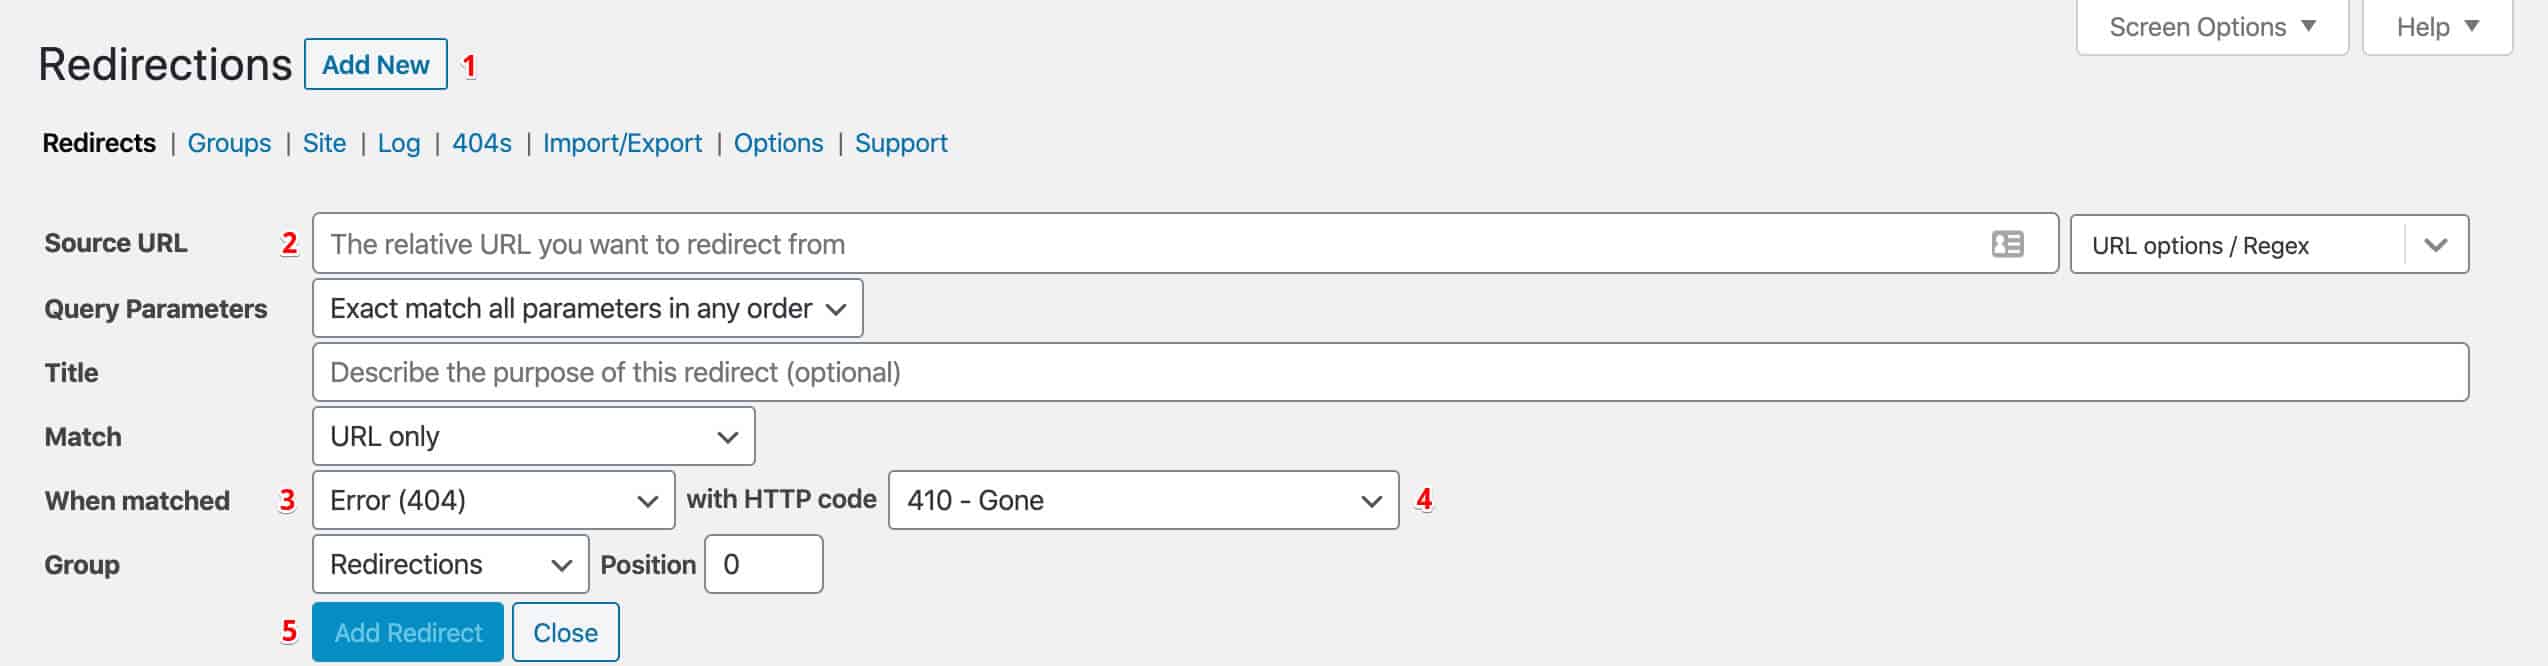Expand the Group Redirections dropdown

tap(450, 565)
